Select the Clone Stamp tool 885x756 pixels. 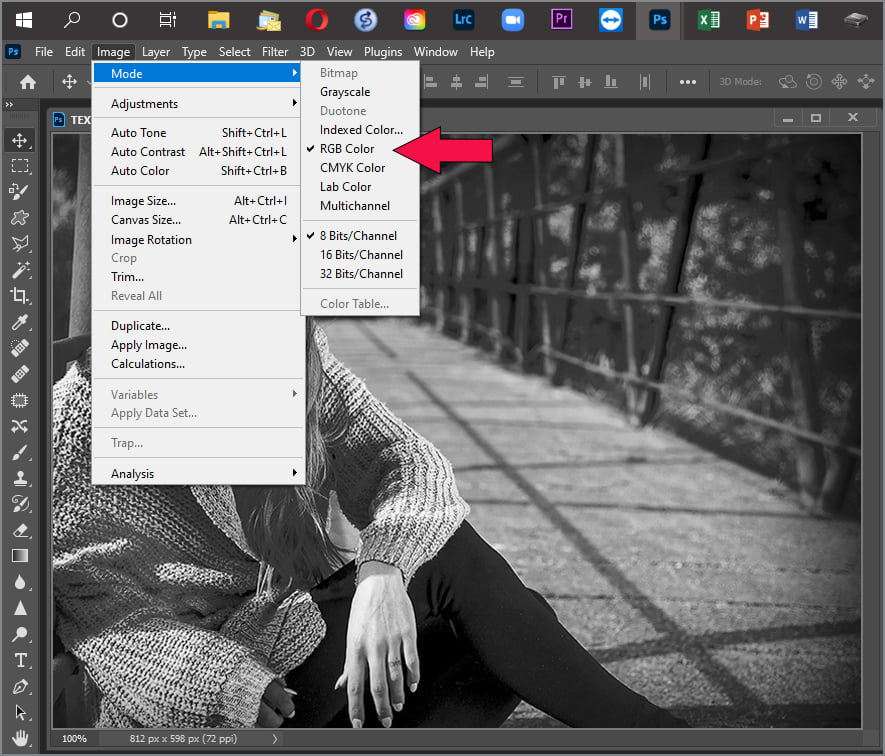(20, 478)
